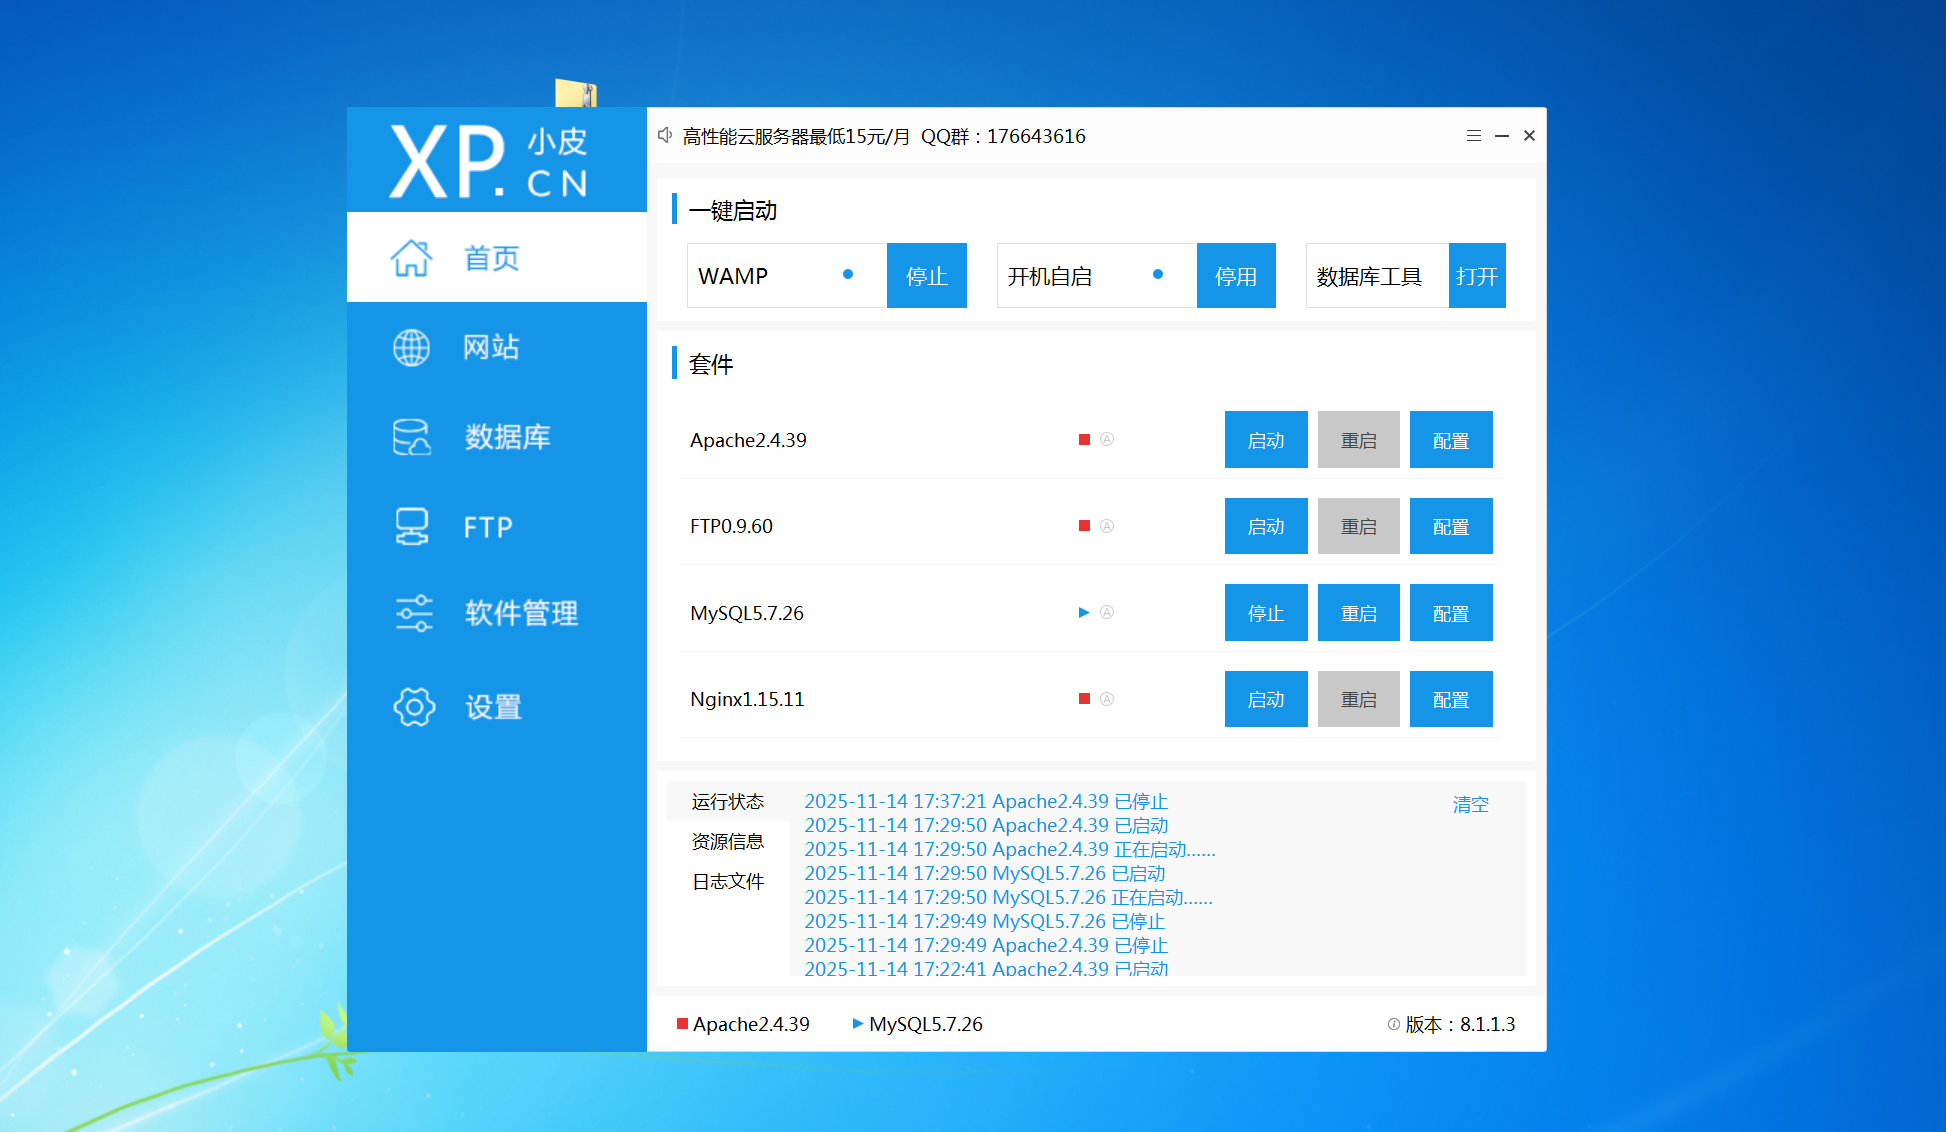The height and width of the screenshot is (1132, 1946).
Task: Open 软件管理 via the sliders icon
Action: 413,613
